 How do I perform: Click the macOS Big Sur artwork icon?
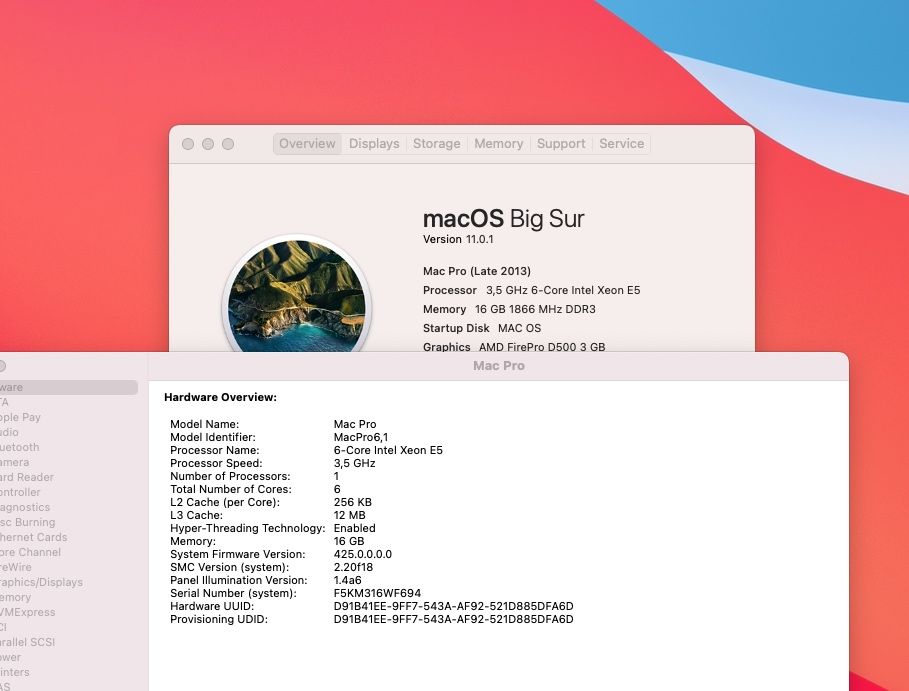point(297,294)
